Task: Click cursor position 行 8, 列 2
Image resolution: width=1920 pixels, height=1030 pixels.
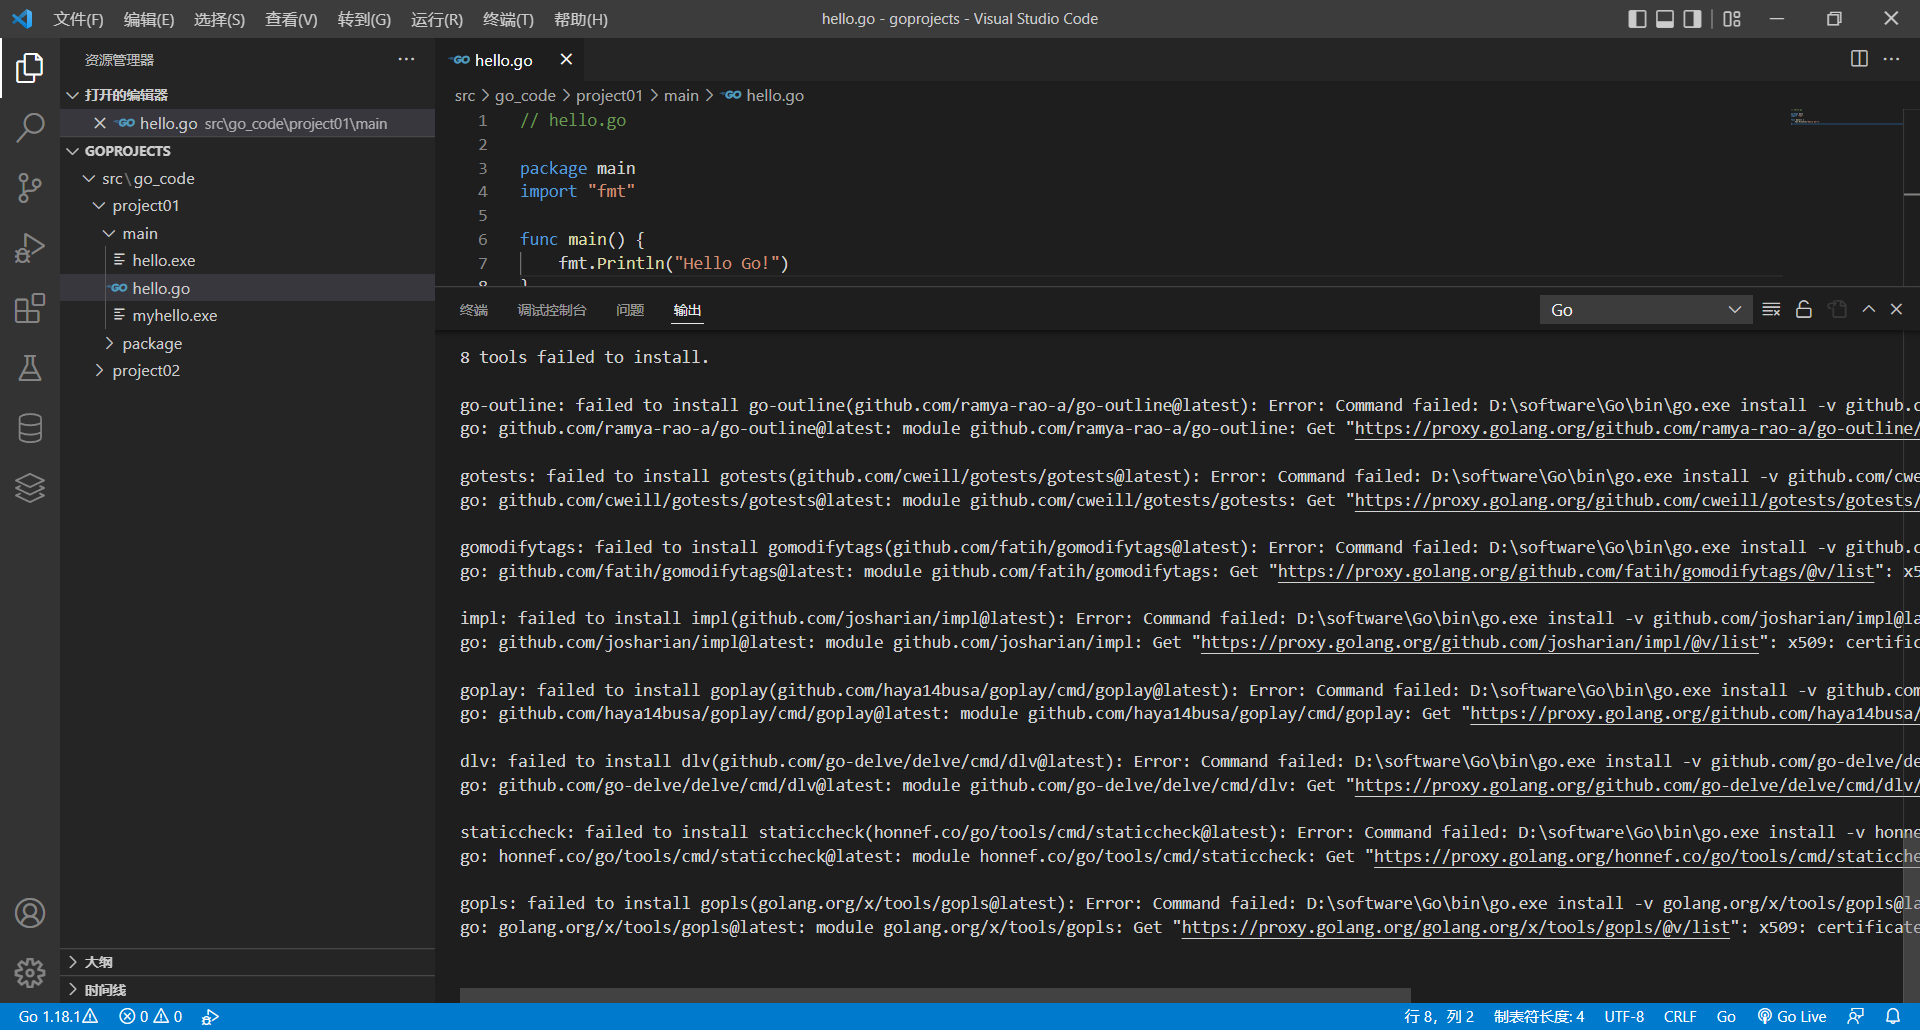Action: tap(1439, 1016)
